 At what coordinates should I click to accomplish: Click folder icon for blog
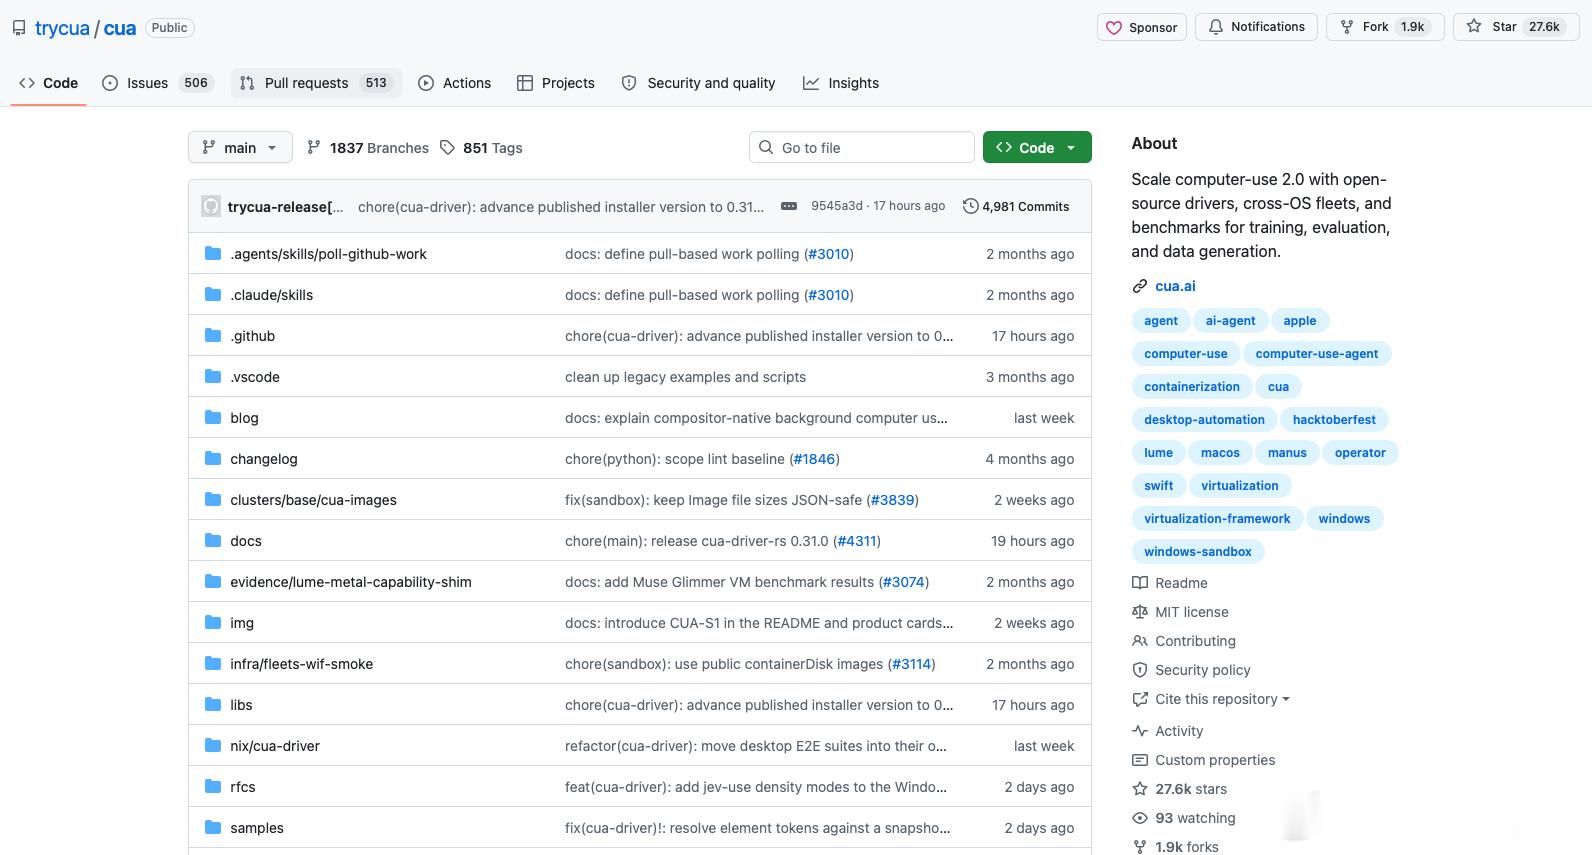pyautogui.click(x=213, y=418)
